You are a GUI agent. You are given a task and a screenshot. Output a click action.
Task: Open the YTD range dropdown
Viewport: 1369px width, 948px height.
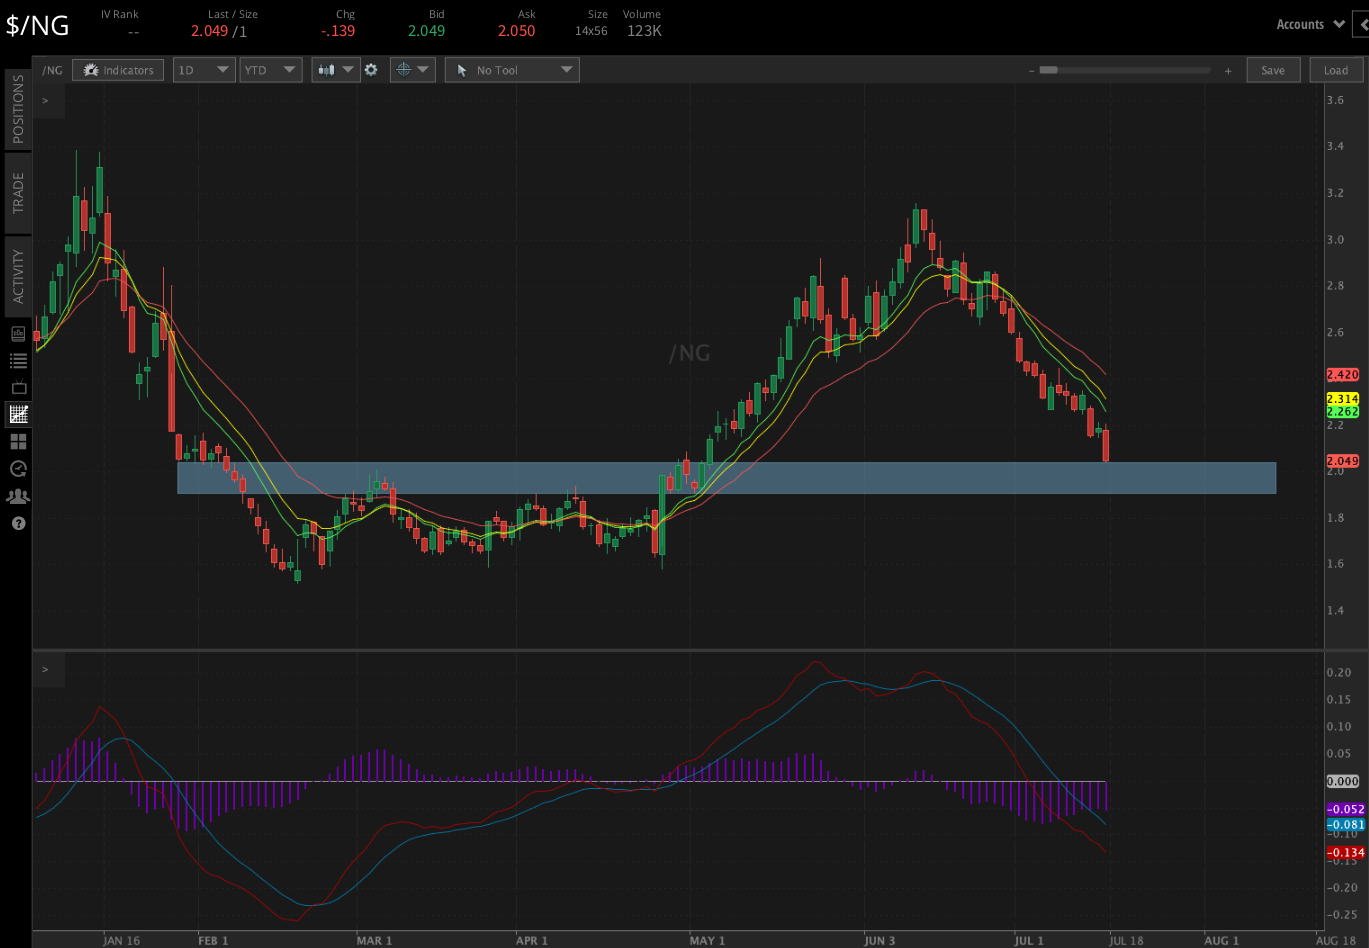click(x=270, y=70)
